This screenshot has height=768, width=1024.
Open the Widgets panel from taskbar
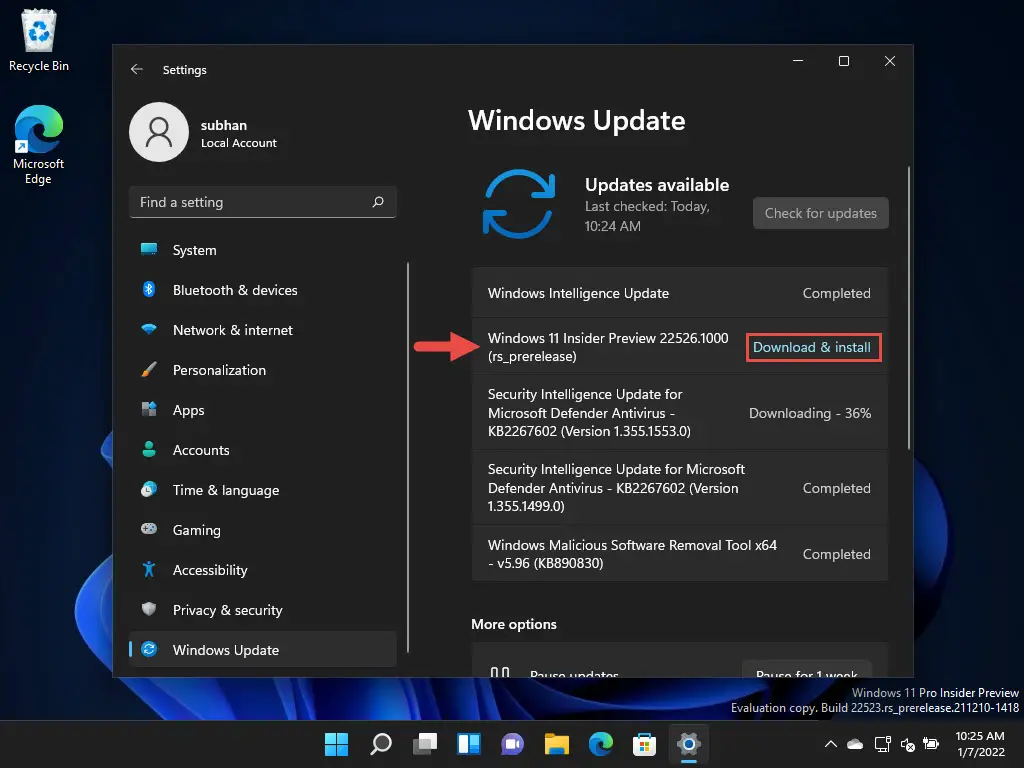(469, 744)
